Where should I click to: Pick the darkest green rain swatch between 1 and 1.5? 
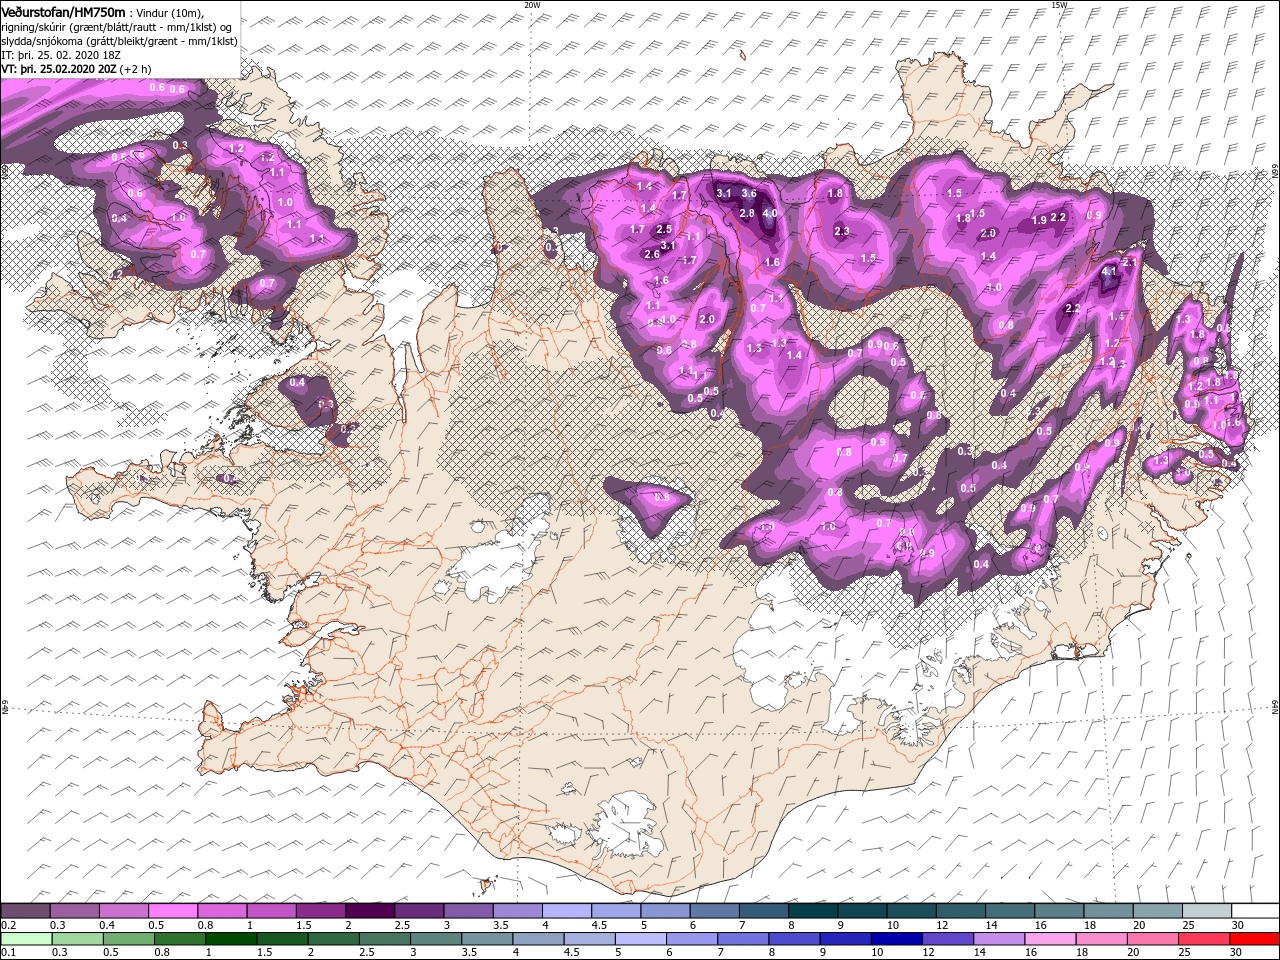point(230,939)
